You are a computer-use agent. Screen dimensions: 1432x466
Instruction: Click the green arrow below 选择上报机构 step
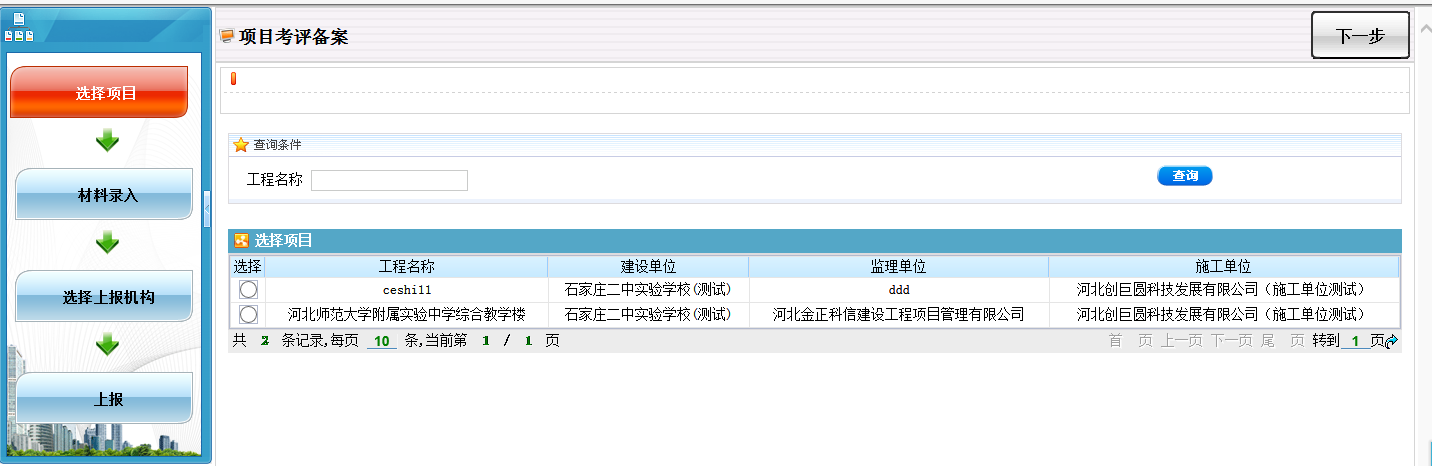click(x=107, y=345)
